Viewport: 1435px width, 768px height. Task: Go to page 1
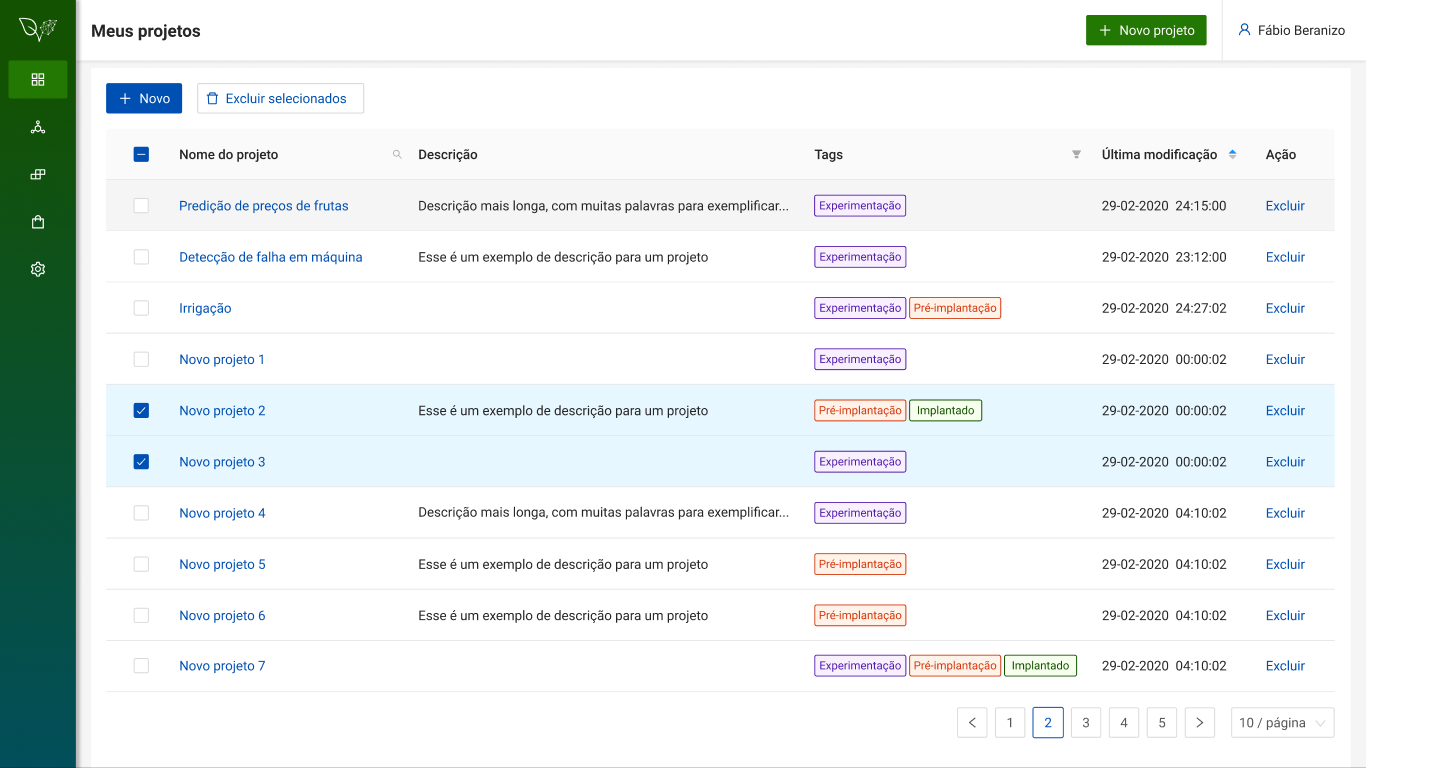coord(1010,722)
